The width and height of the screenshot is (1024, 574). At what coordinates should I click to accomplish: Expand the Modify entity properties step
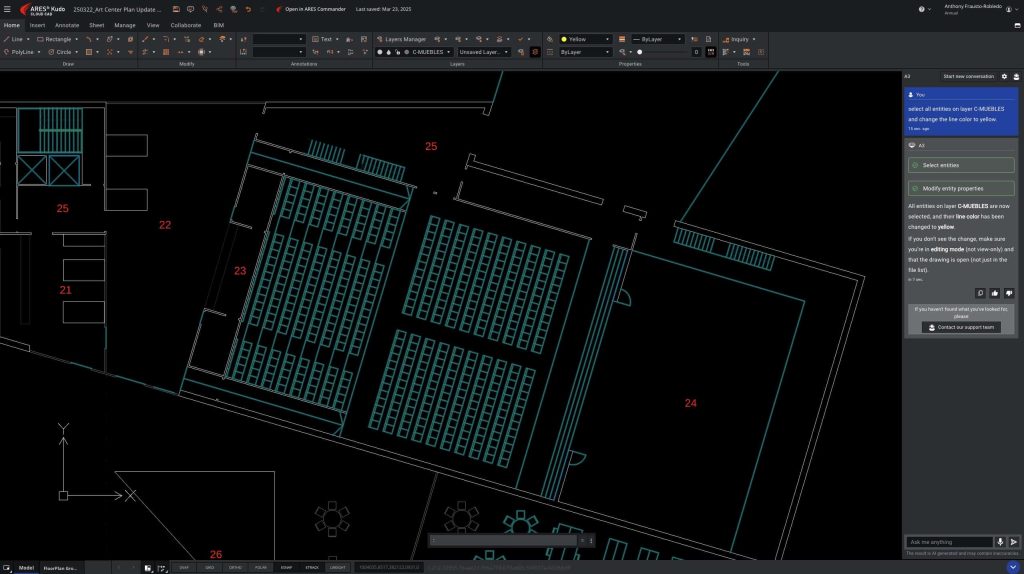(961, 188)
